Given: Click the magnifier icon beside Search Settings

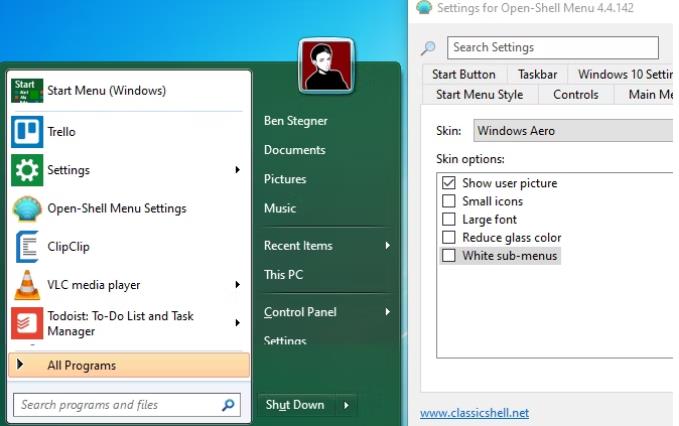Looking at the screenshot, I should 428,48.
